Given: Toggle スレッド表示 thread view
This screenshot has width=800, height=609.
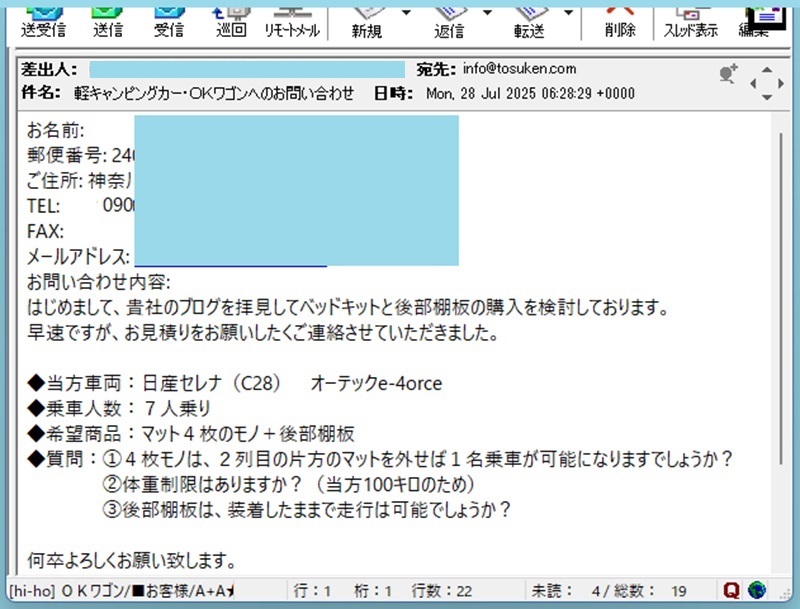Looking at the screenshot, I should coord(690,20).
